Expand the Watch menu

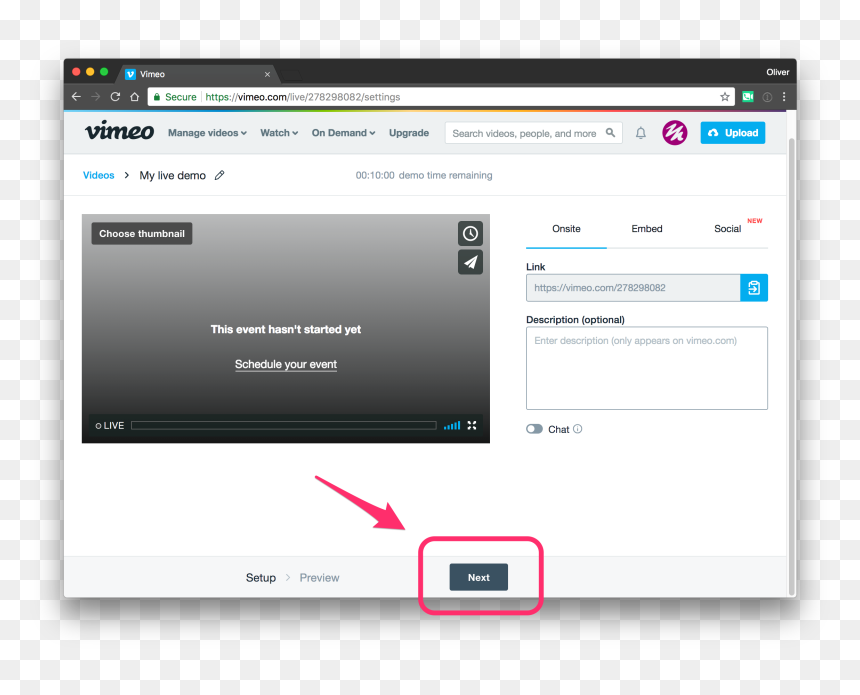click(x=279, y=133)
